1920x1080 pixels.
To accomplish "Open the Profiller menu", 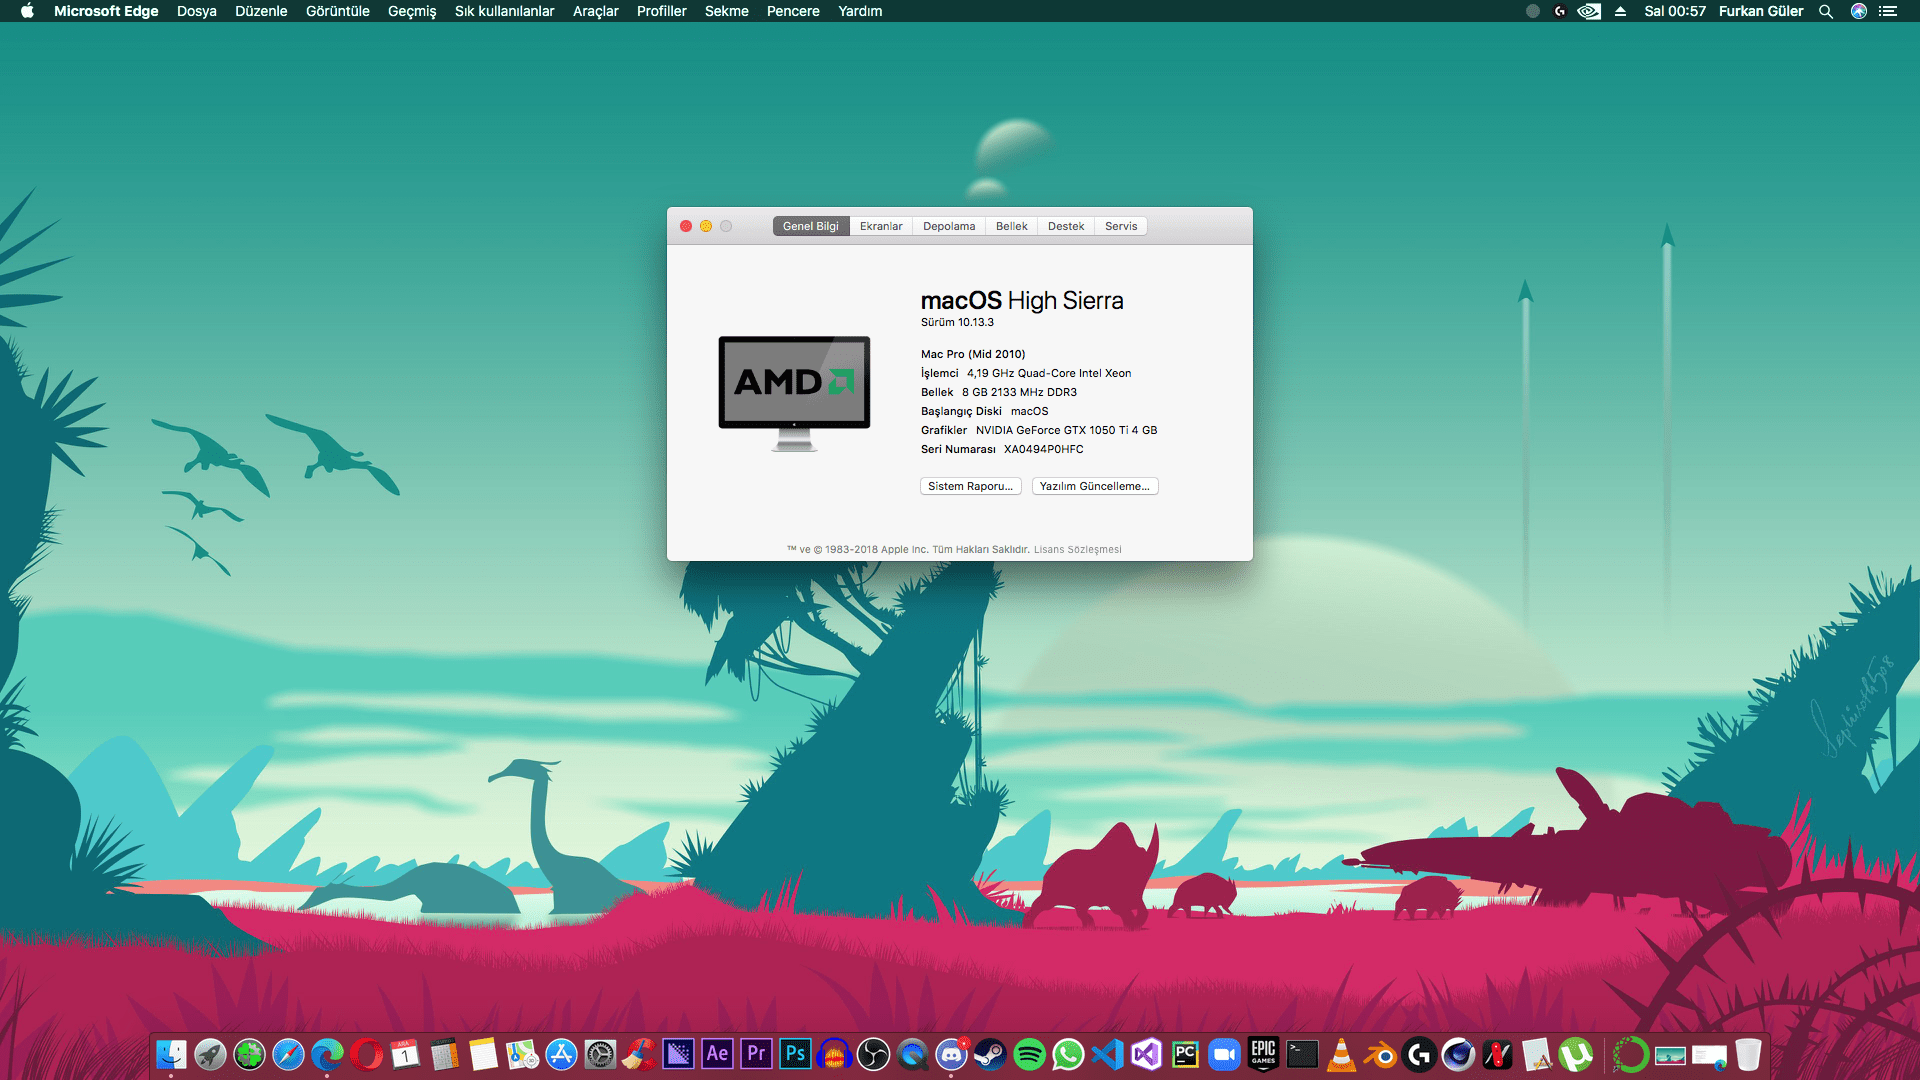I will click(661, 11).
